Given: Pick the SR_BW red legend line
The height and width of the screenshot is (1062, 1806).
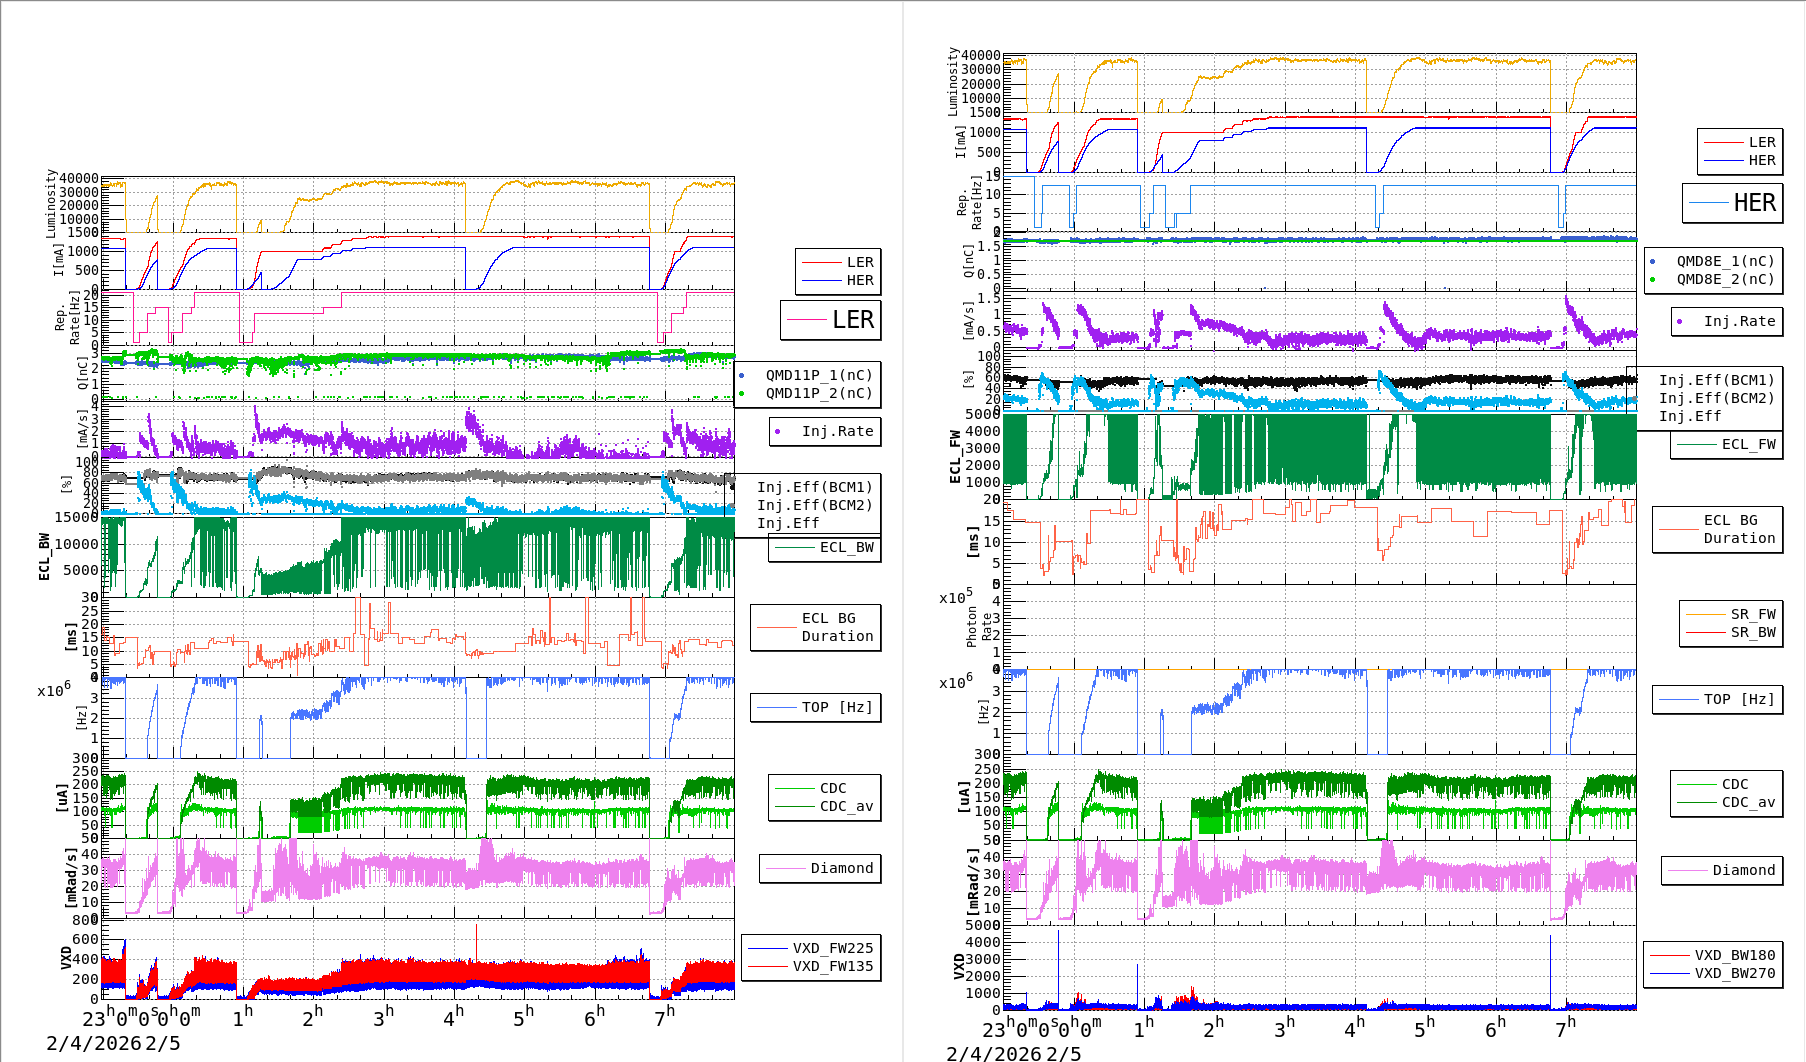Looking at the screenshot, I should pyautogui.click(x=1705, y=633).
